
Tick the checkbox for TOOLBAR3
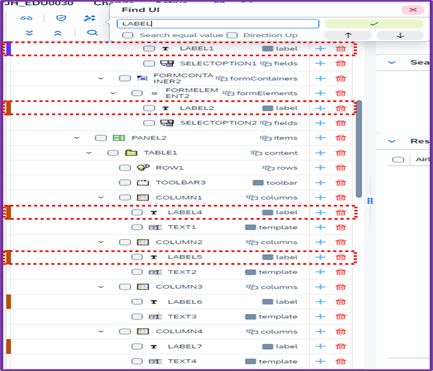(x=125, y=182)
